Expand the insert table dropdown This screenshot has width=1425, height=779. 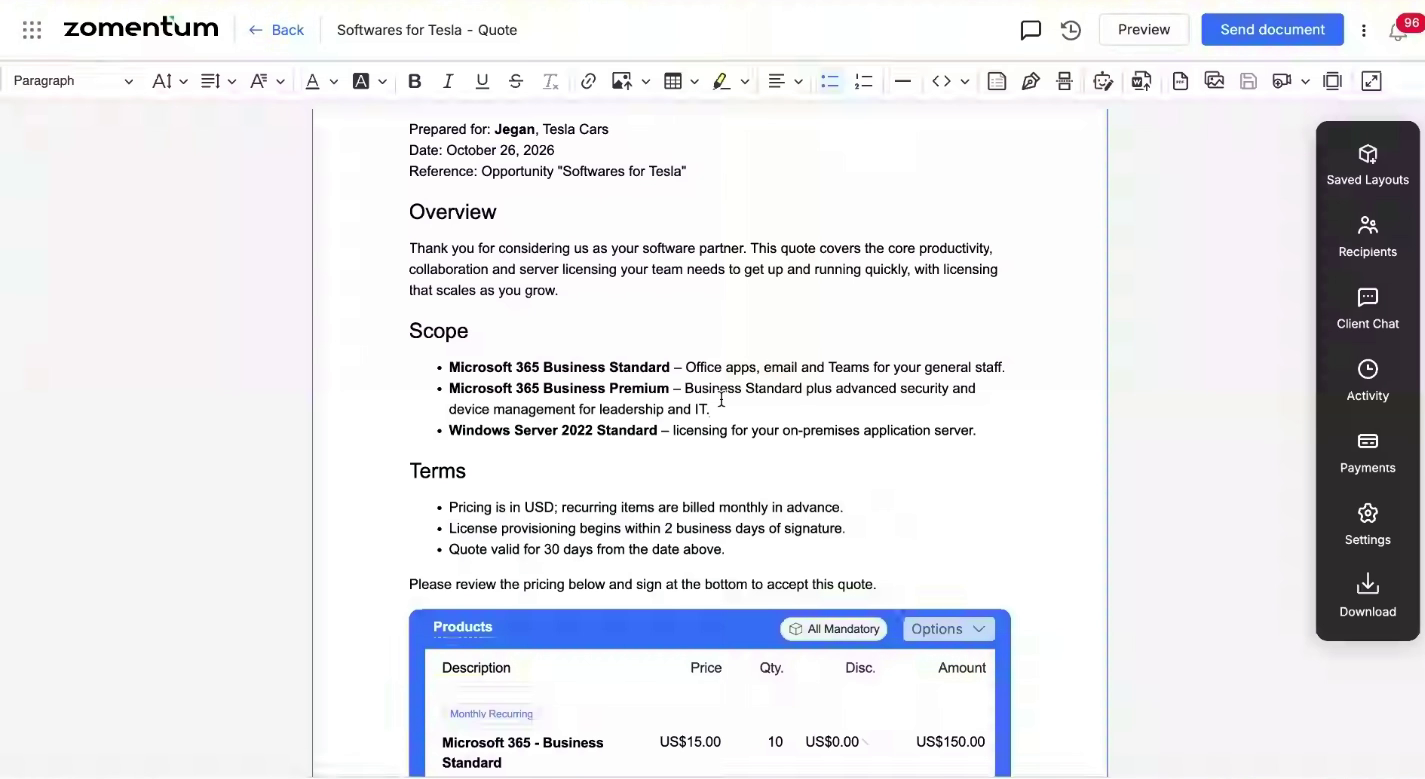(695, 81)
